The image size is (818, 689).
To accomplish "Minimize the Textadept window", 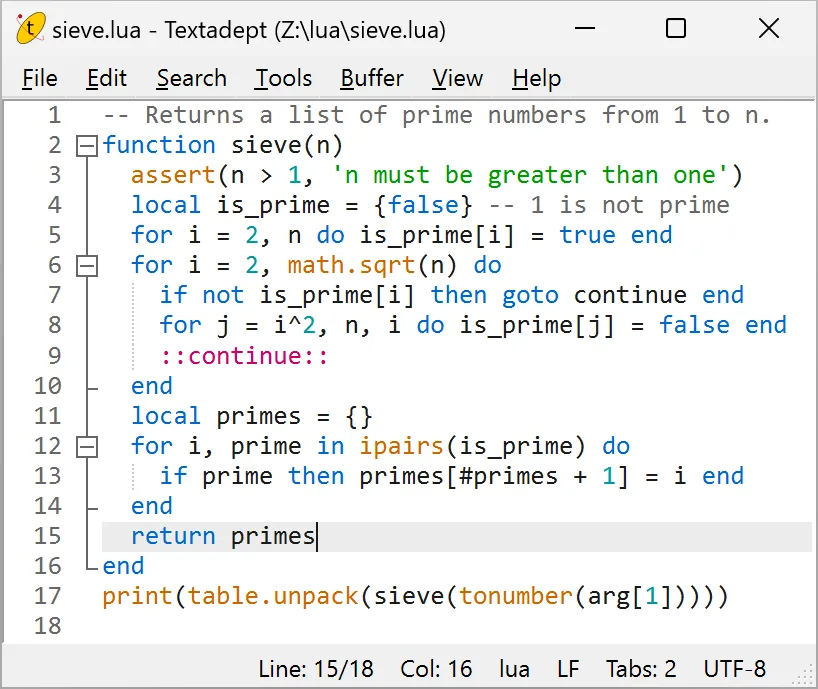I will point(585,28).
